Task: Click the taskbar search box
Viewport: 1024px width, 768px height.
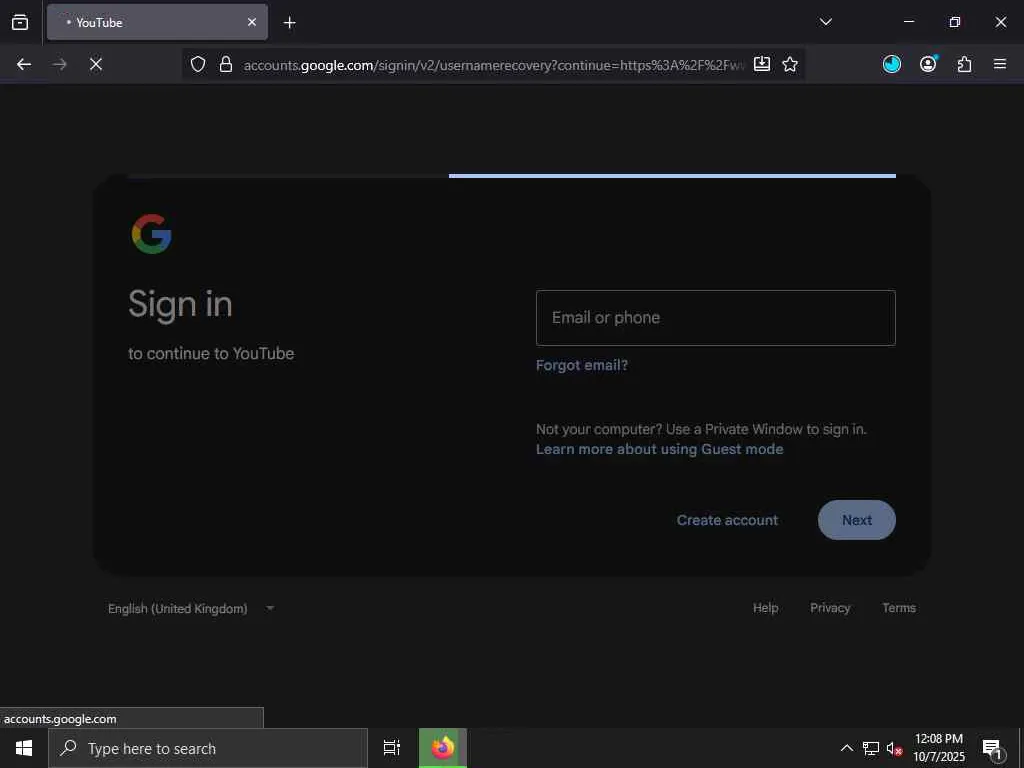Action: [x=208, y=748]
